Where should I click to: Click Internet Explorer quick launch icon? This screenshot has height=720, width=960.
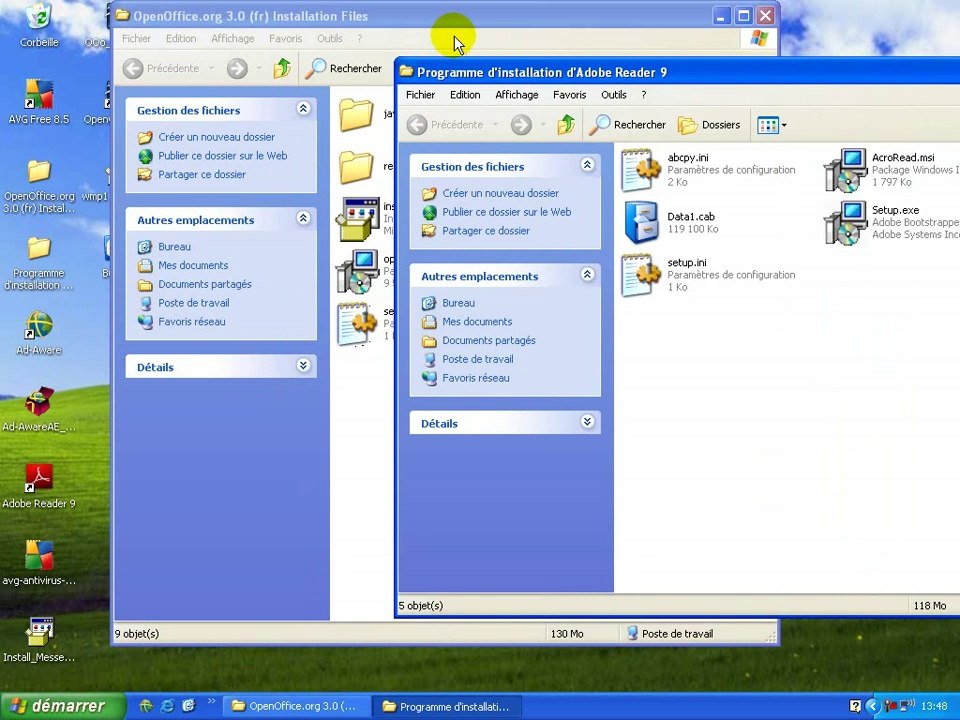(167, 706)
